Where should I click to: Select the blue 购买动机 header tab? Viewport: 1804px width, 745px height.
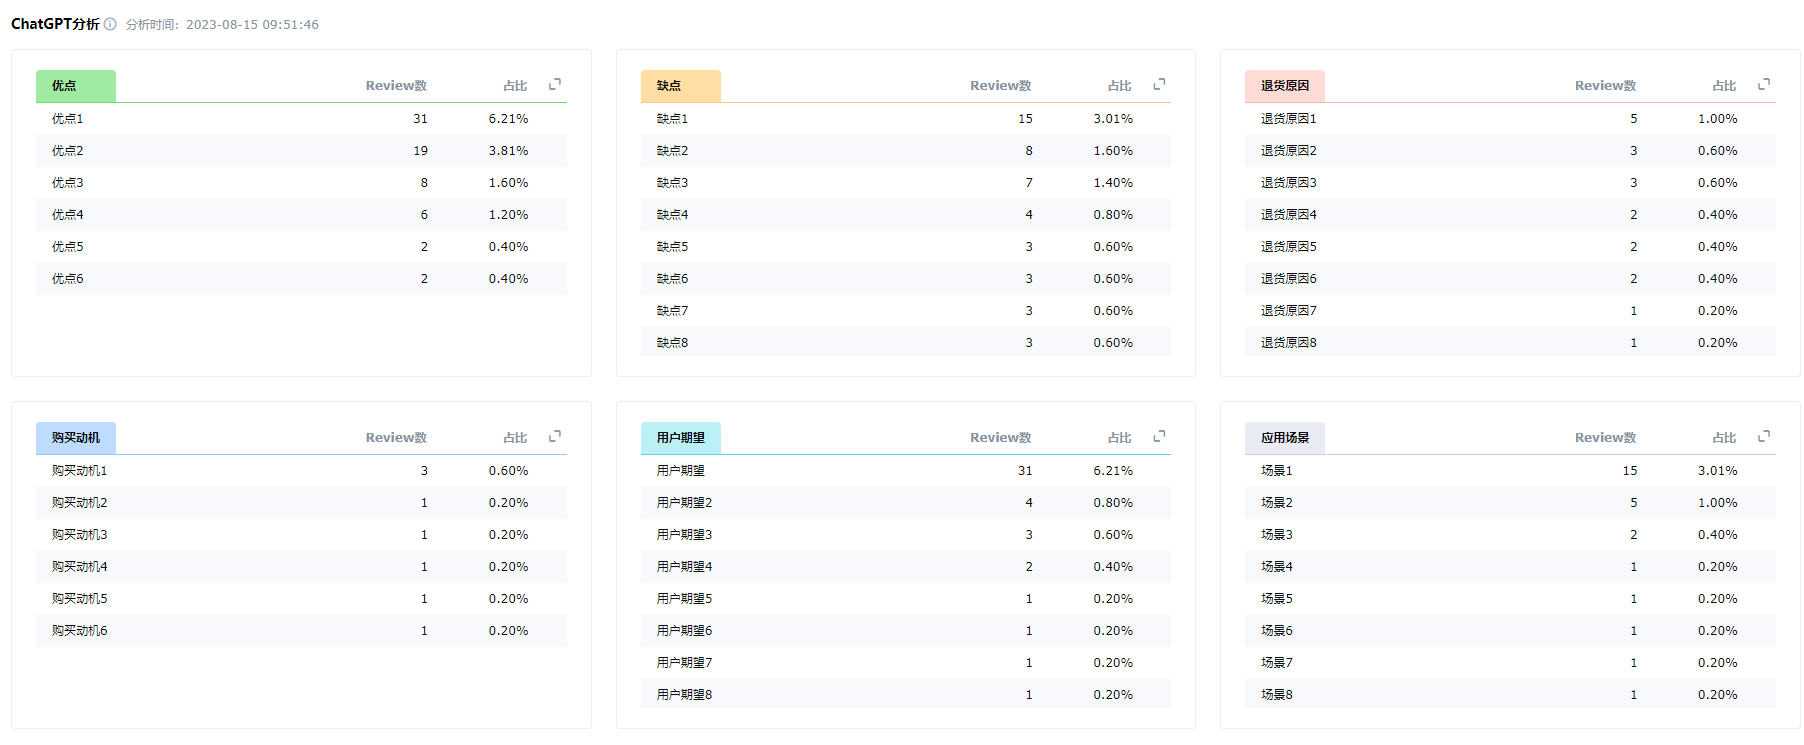coord(76,438)
